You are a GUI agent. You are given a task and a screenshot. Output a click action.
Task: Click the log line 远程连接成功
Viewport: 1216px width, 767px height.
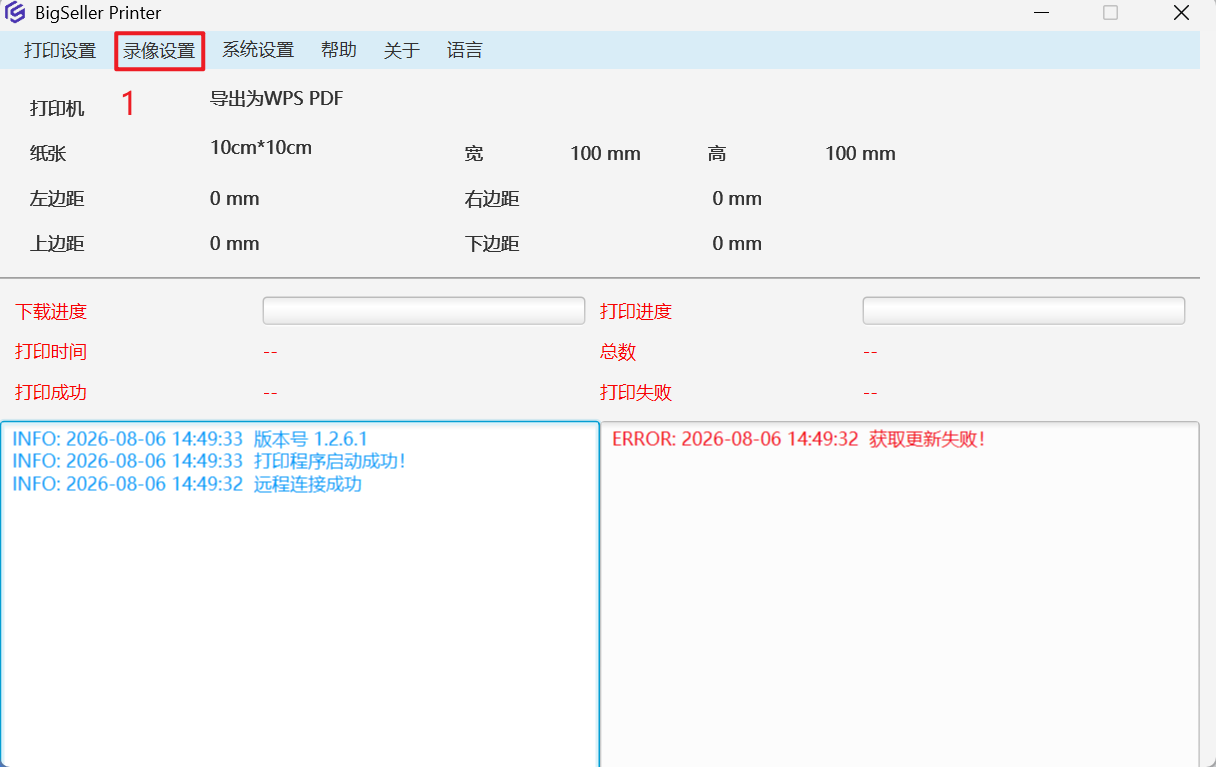click(187, 484)
